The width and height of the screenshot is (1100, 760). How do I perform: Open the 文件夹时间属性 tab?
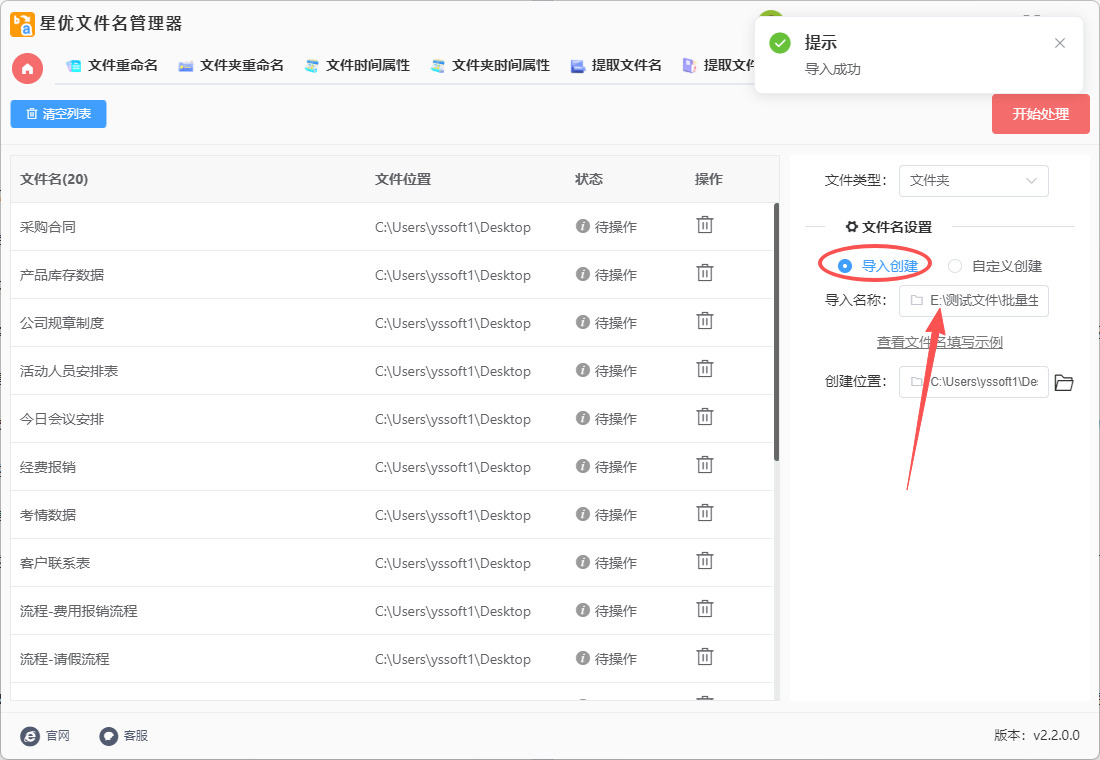(x=490, y=66)
